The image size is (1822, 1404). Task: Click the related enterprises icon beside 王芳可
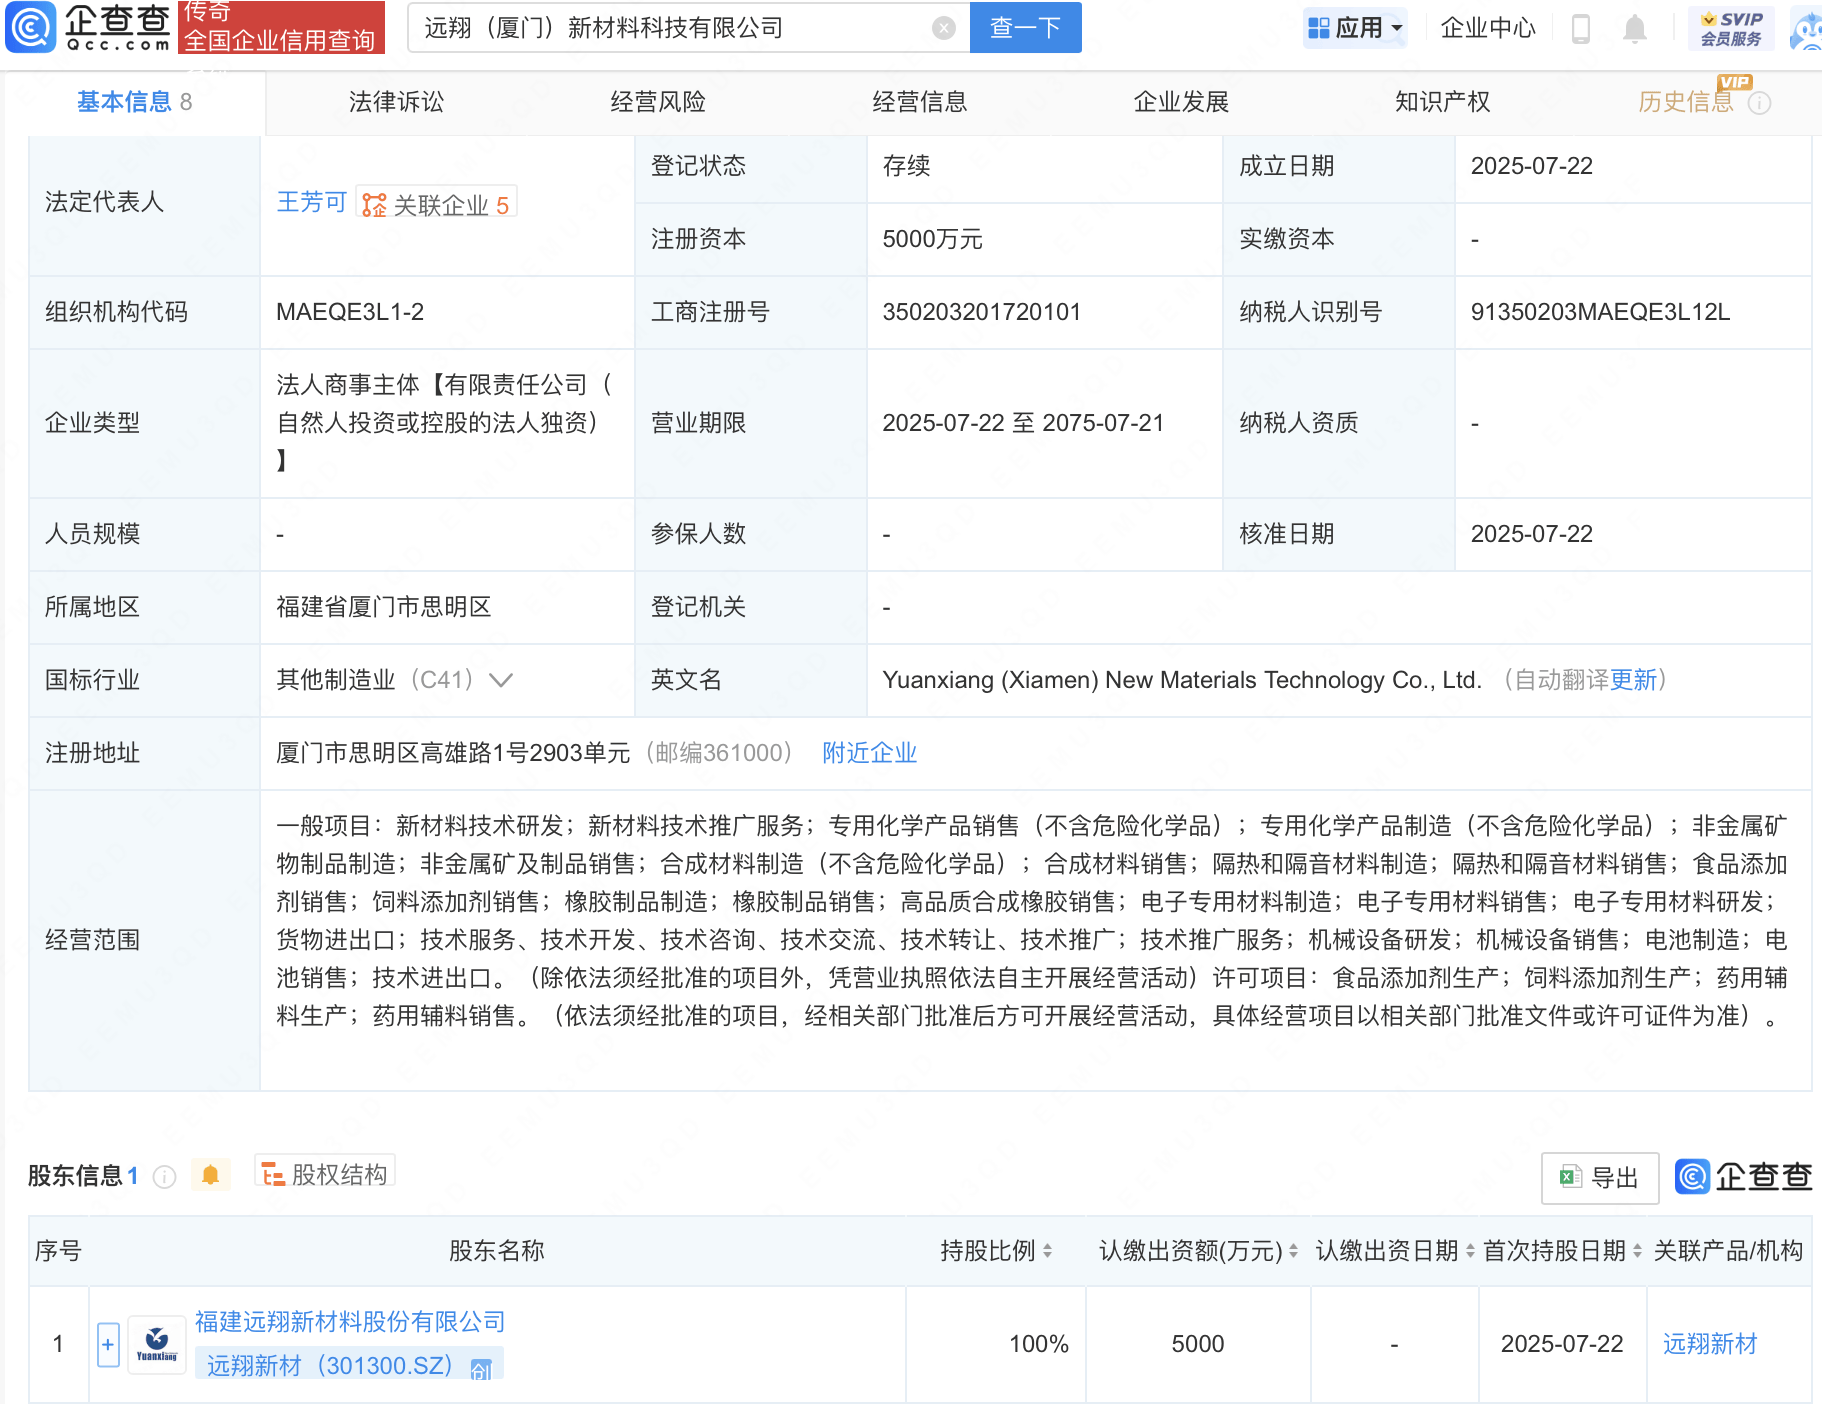coord(374,205)
